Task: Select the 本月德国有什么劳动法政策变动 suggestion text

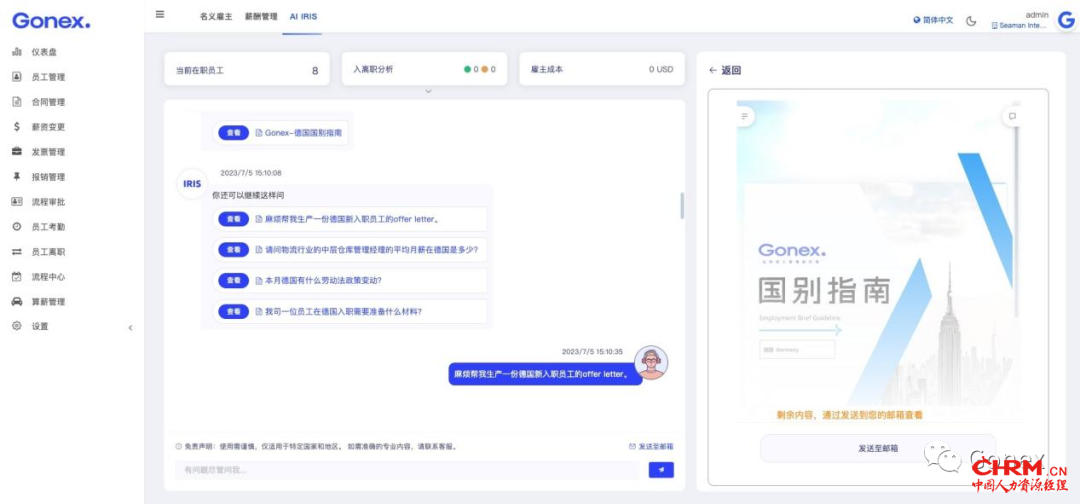Action: pyautogui.click(x=323, y=280)
